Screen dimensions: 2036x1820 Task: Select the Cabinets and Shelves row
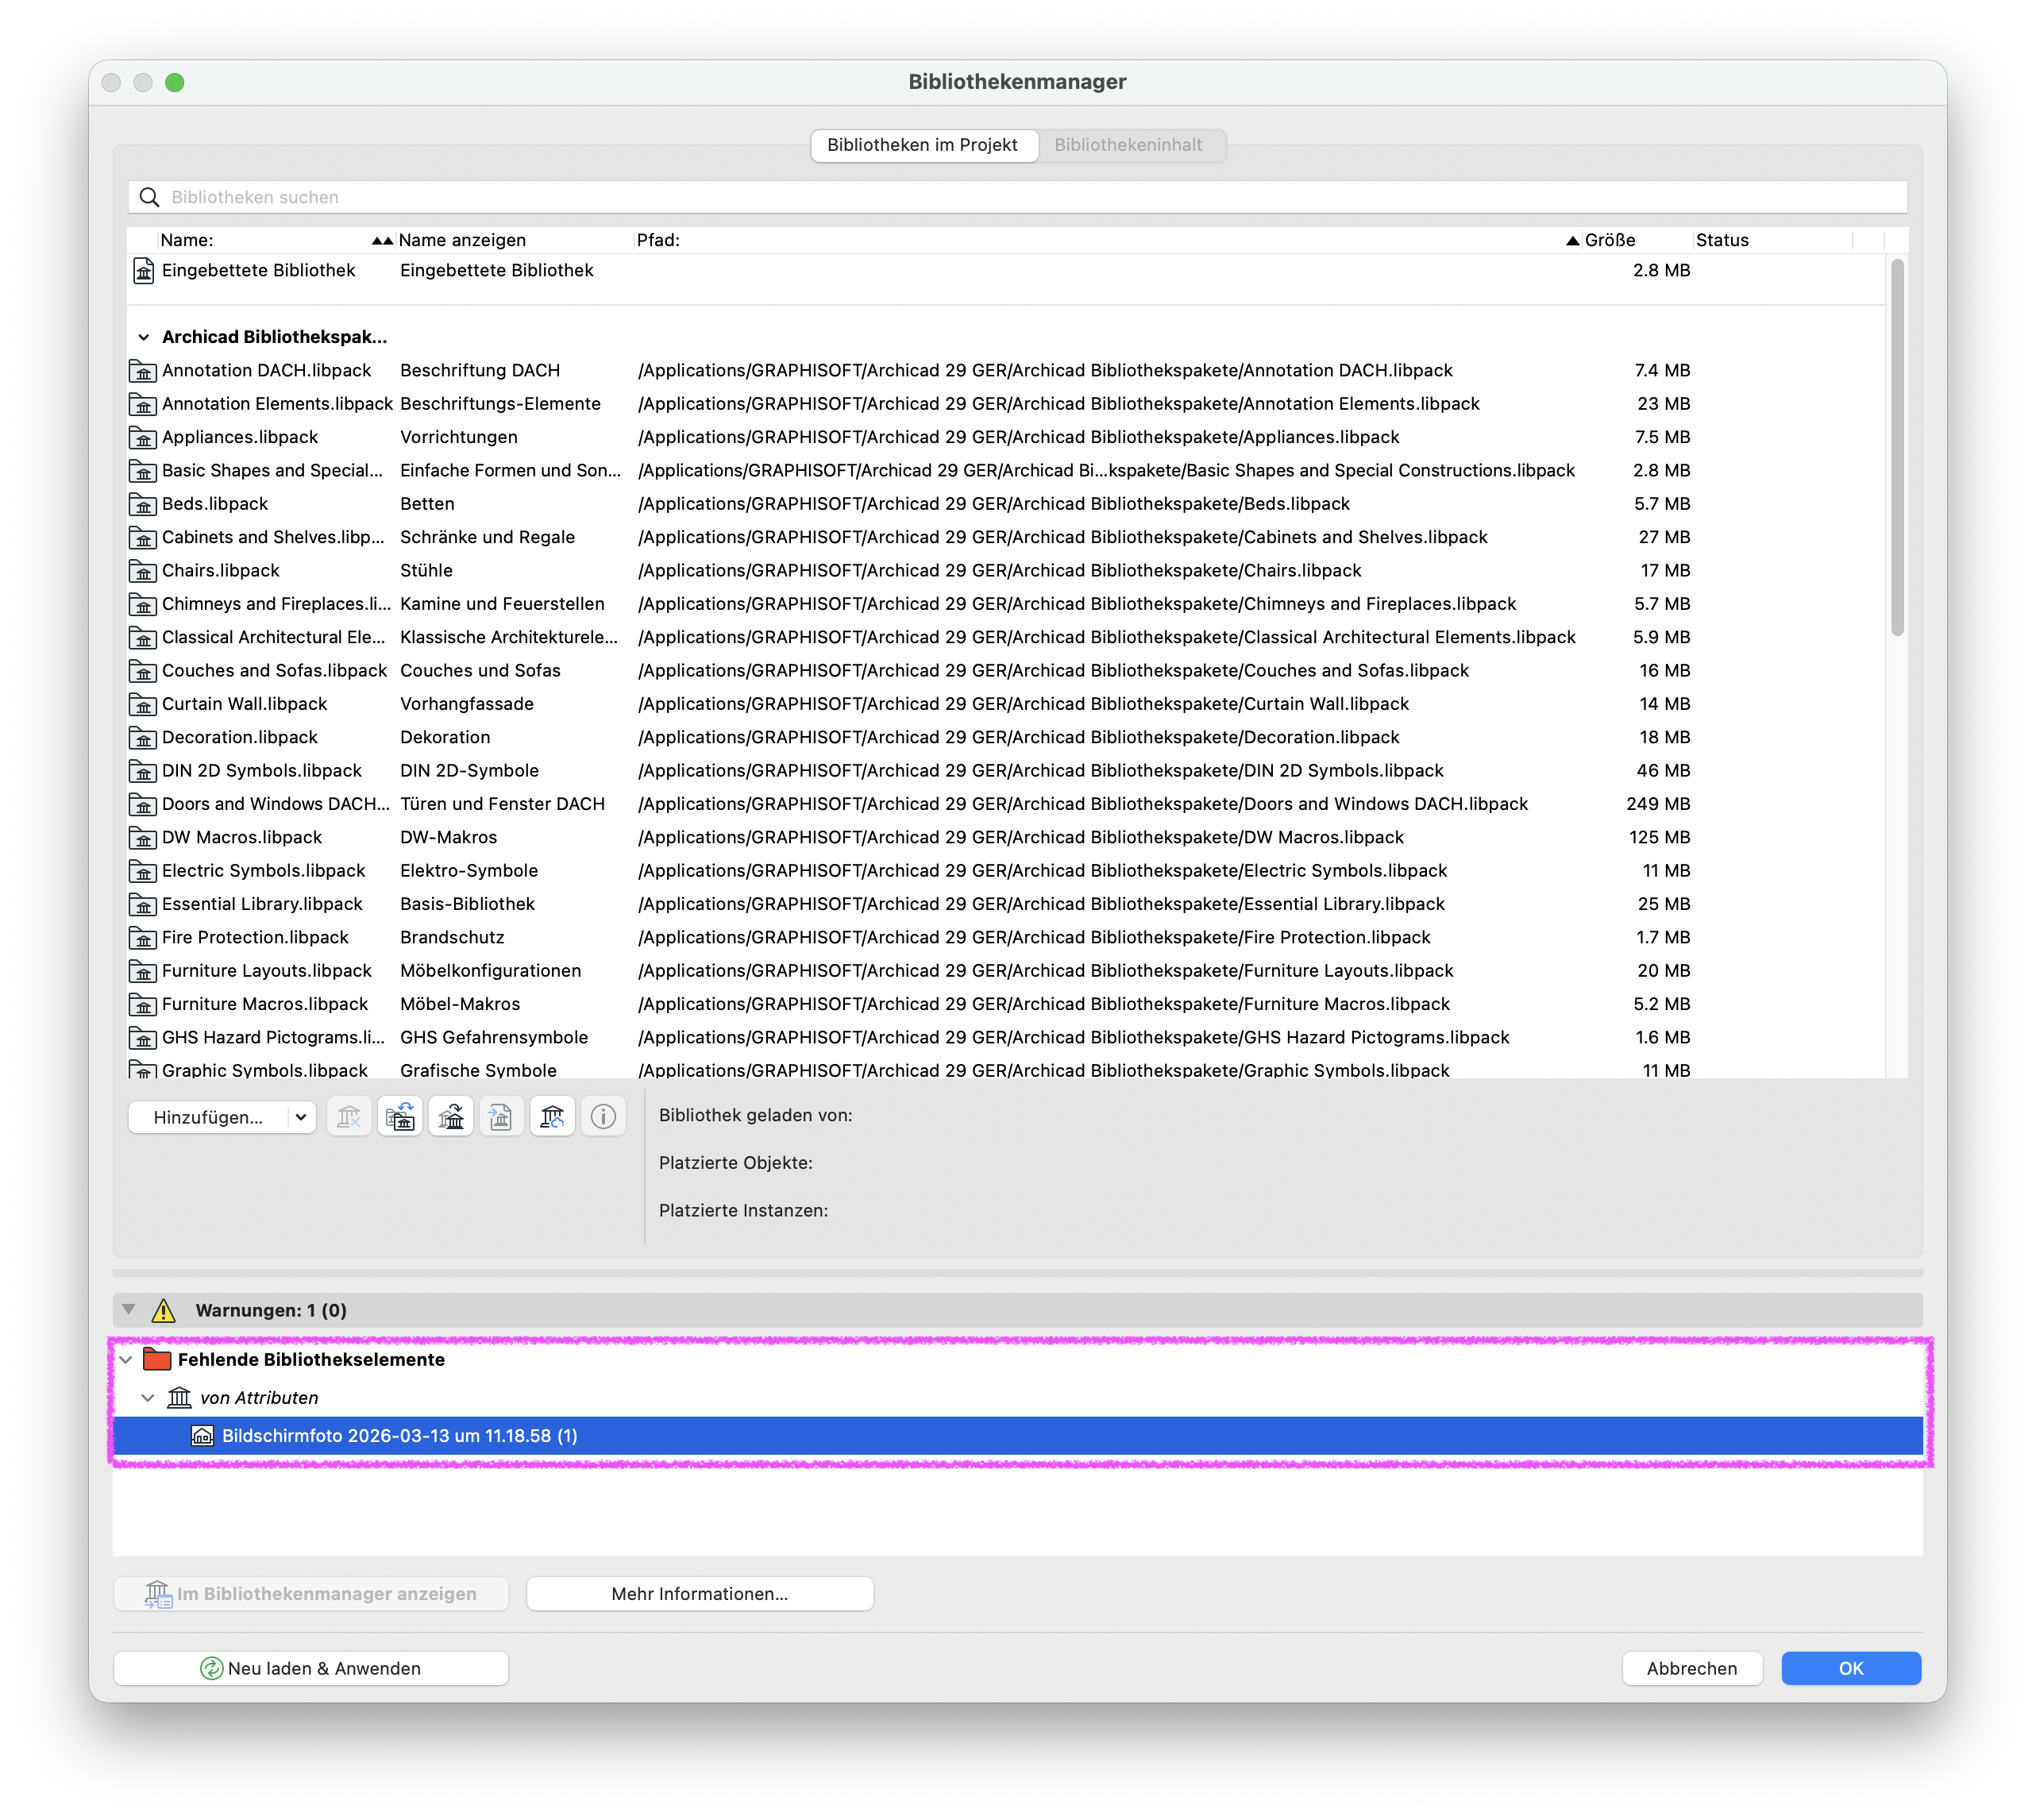(1007, 538)
